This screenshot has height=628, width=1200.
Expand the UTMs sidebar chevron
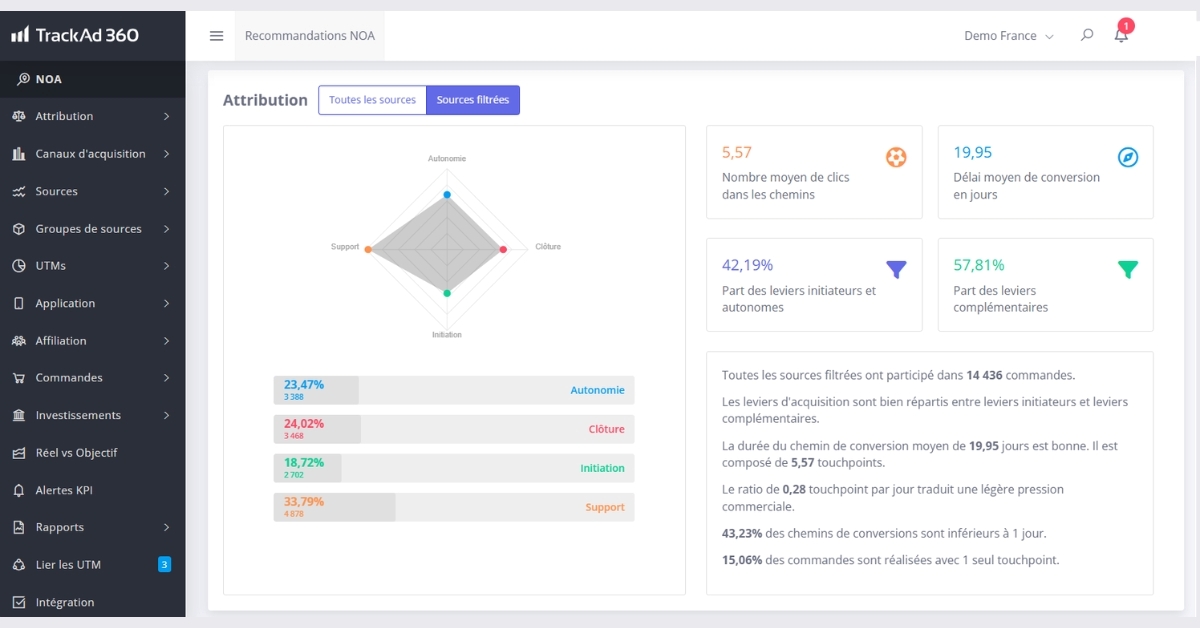166,266
